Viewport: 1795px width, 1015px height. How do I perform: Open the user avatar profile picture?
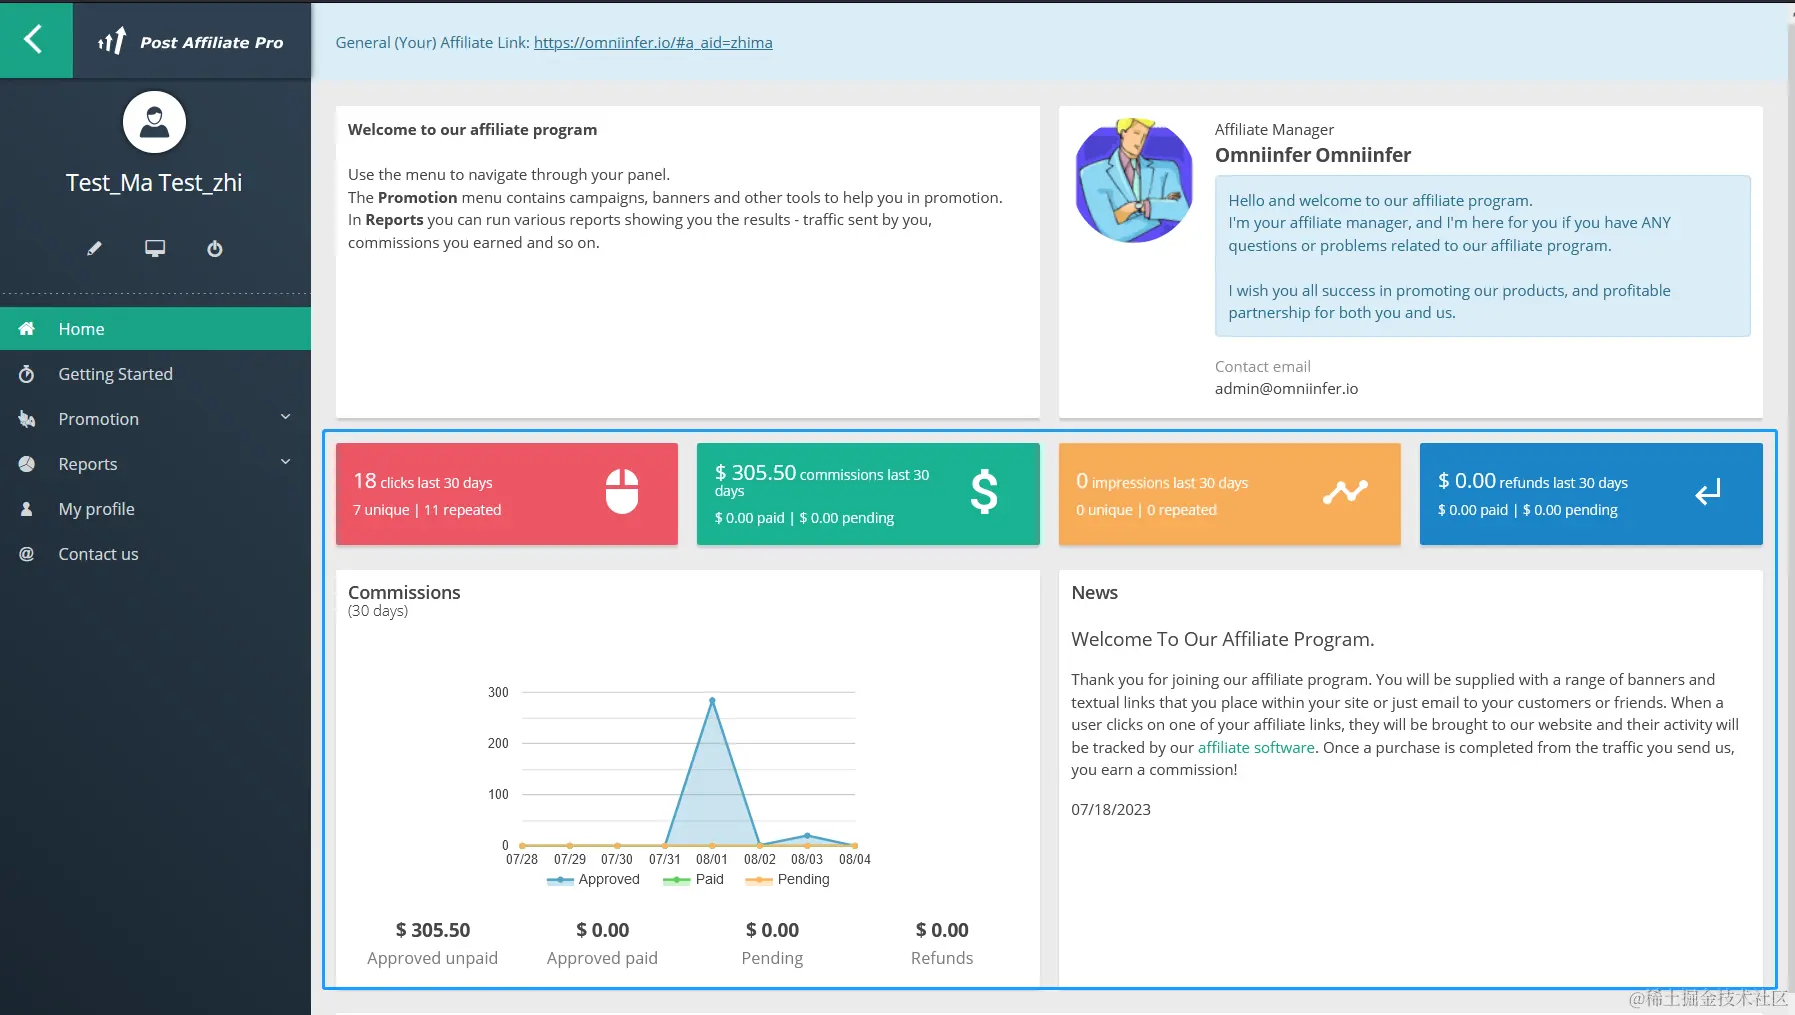(154, 122)
